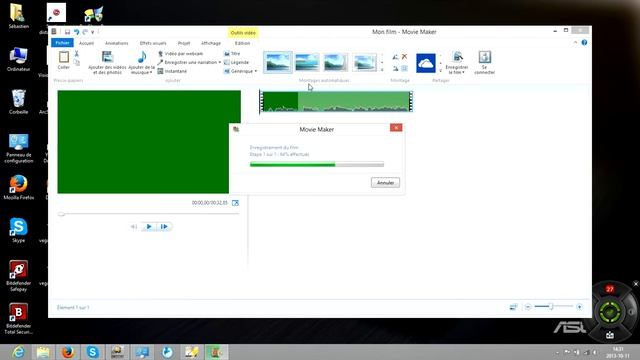Add a Légende caption
The width and height of the screenshot is (640, 360).
click(236, 62)
